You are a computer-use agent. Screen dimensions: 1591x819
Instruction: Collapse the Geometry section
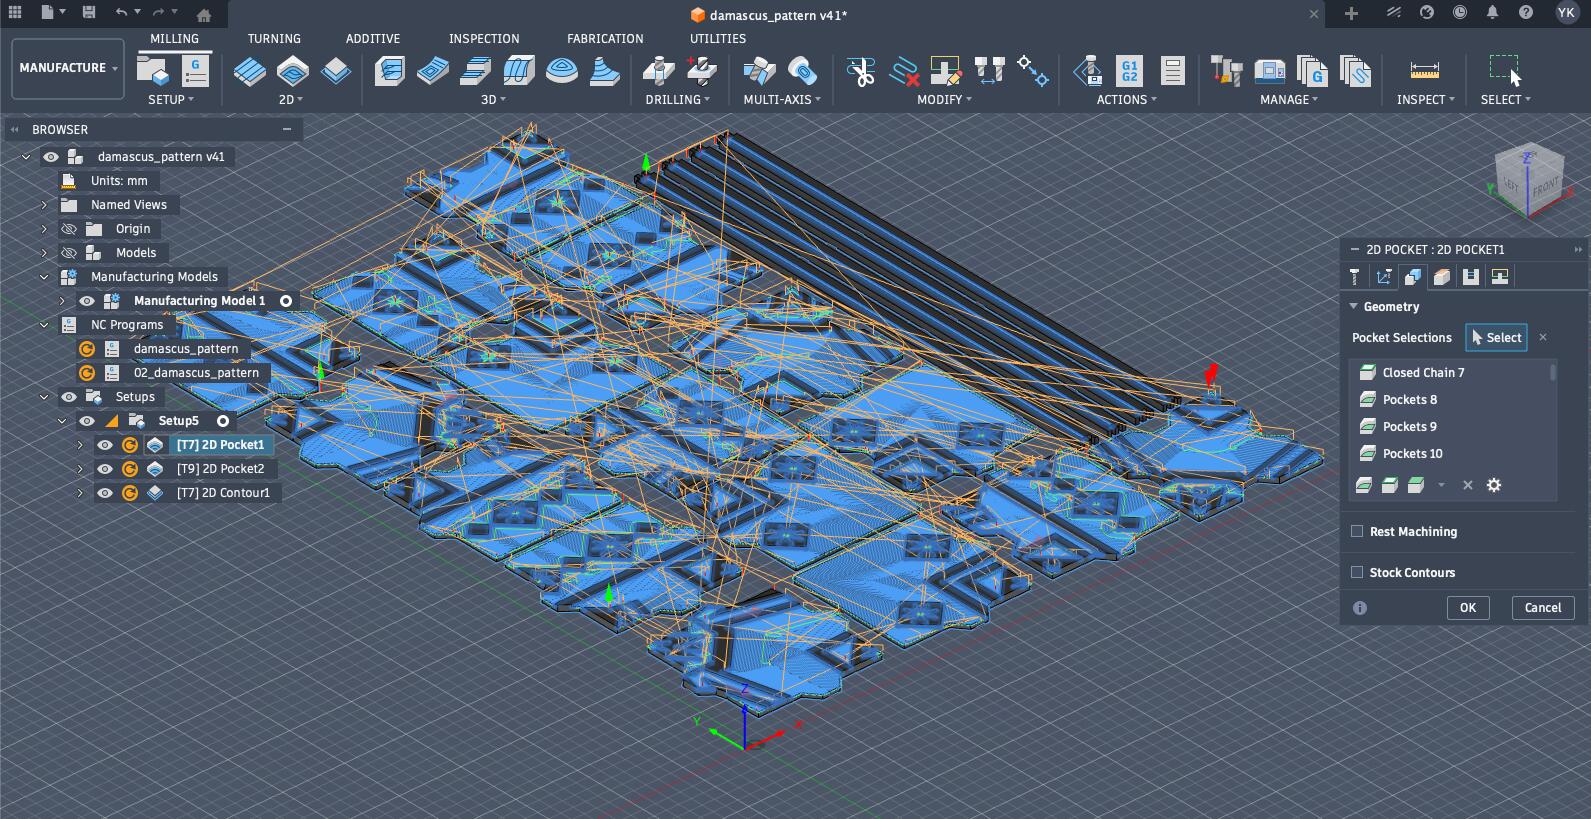pyautogui.click(x=1353, y=307)
